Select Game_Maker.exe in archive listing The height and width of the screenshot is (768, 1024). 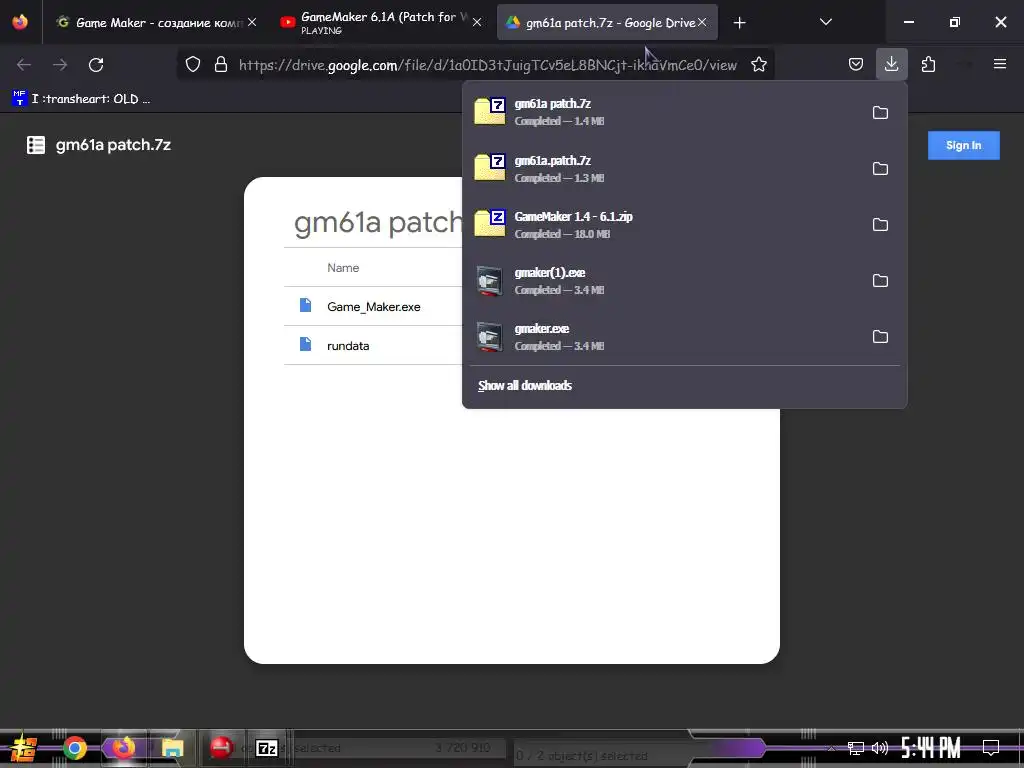[x=374, y=306]
